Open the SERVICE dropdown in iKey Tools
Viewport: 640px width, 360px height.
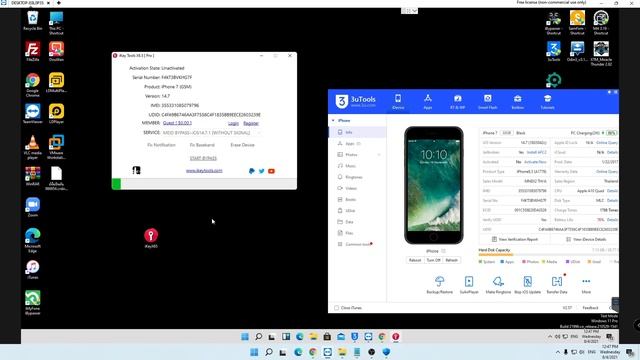[211, 133]
